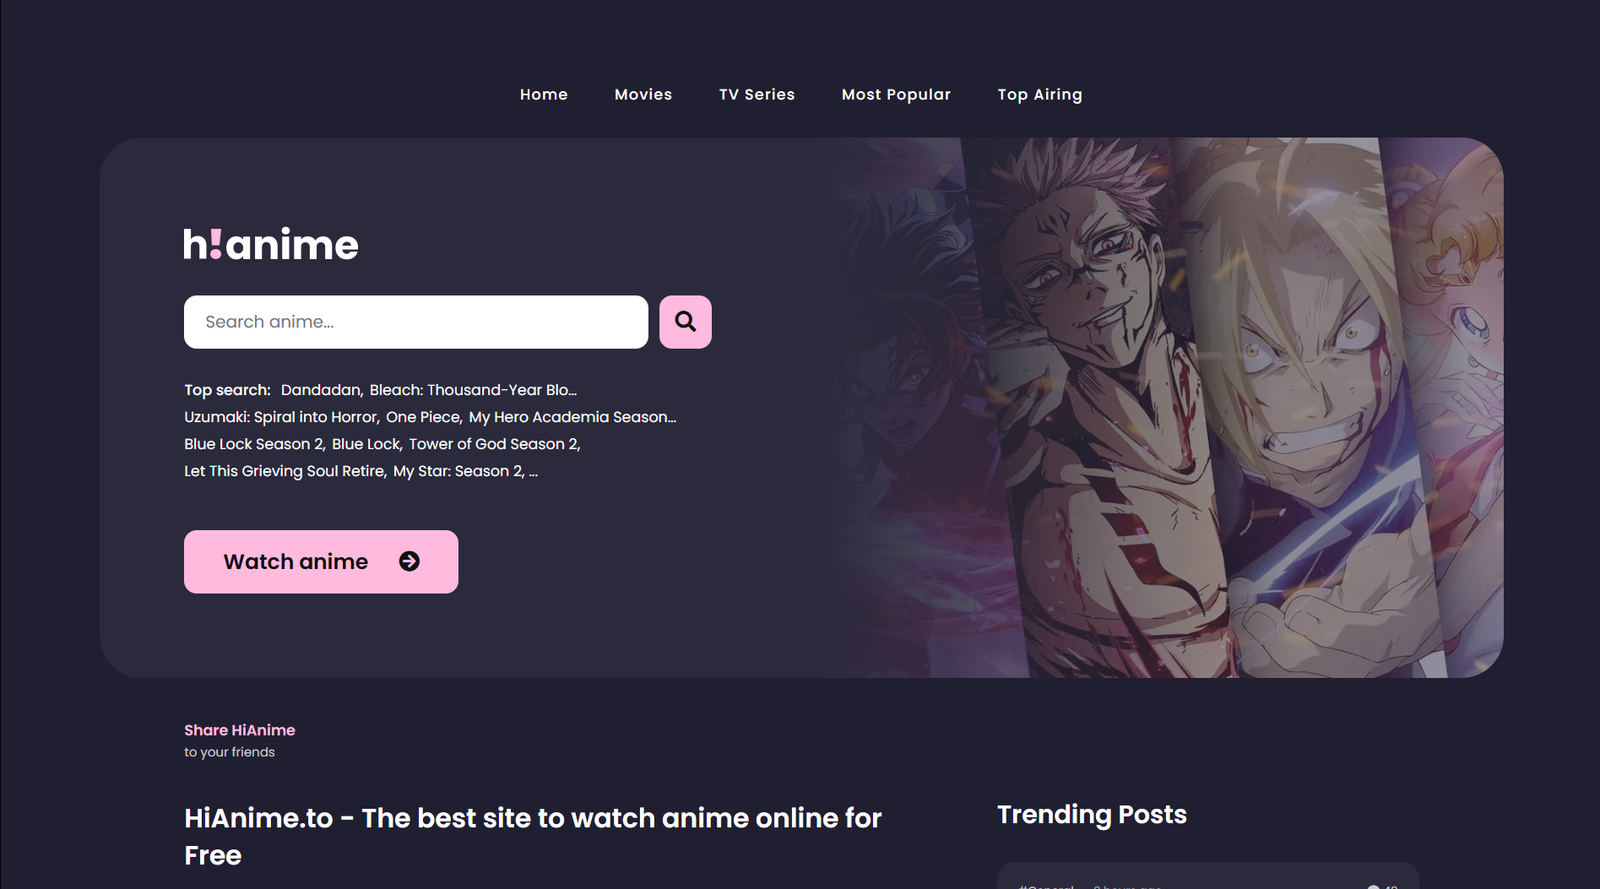Click the Watch anime button
Image resolution: width=1600 pixels, height=889 pixels.
pos(321,562)
